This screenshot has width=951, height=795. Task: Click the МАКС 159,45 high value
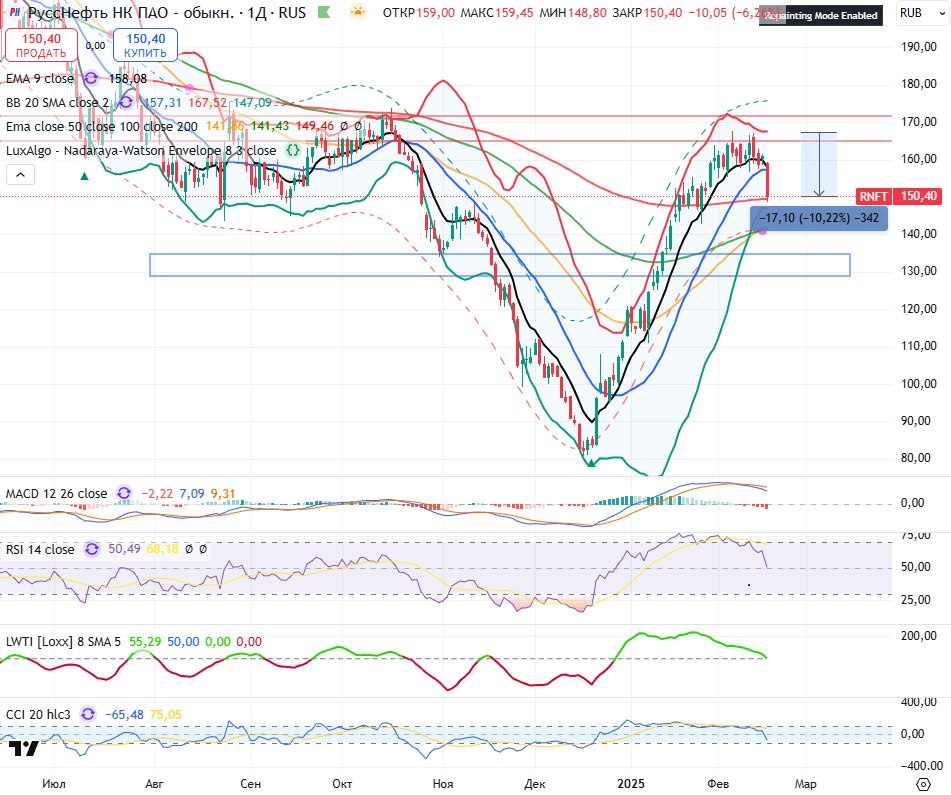(497, 13)
